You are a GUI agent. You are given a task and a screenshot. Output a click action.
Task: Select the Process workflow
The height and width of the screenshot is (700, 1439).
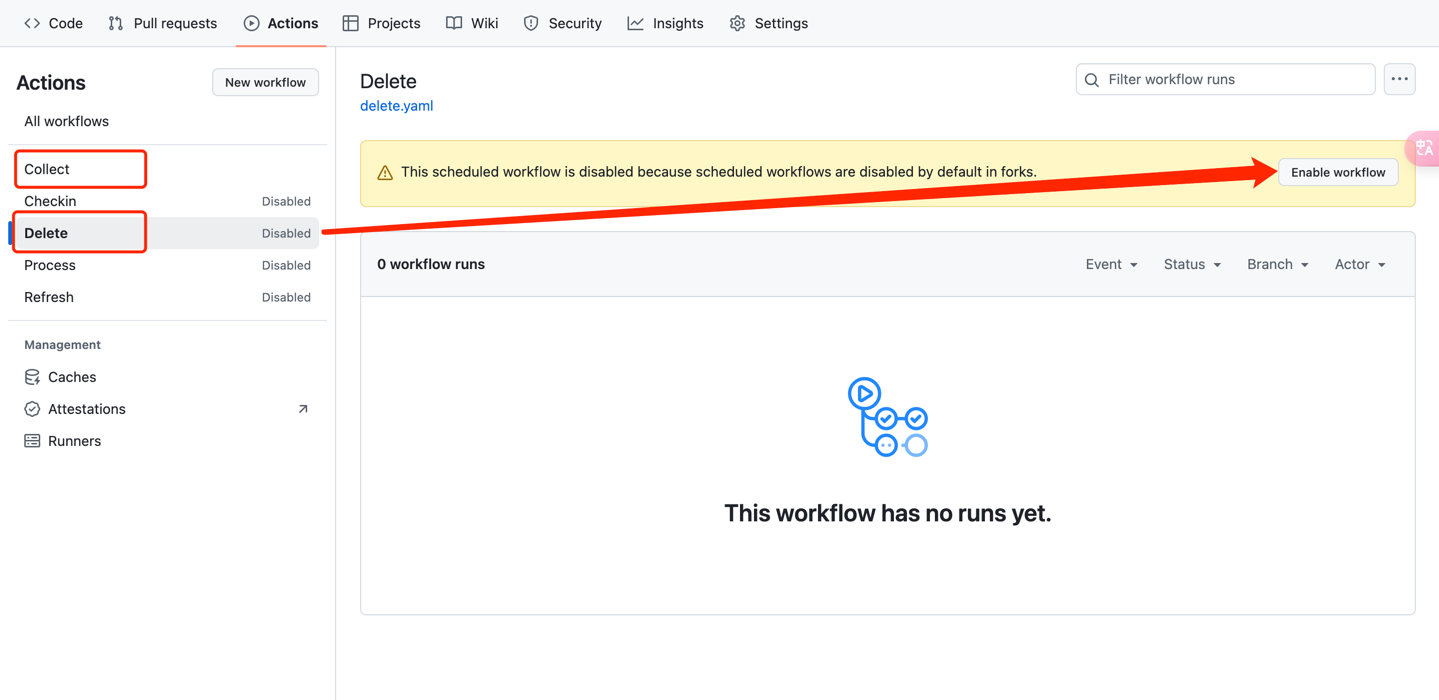(x=166, y=265)
